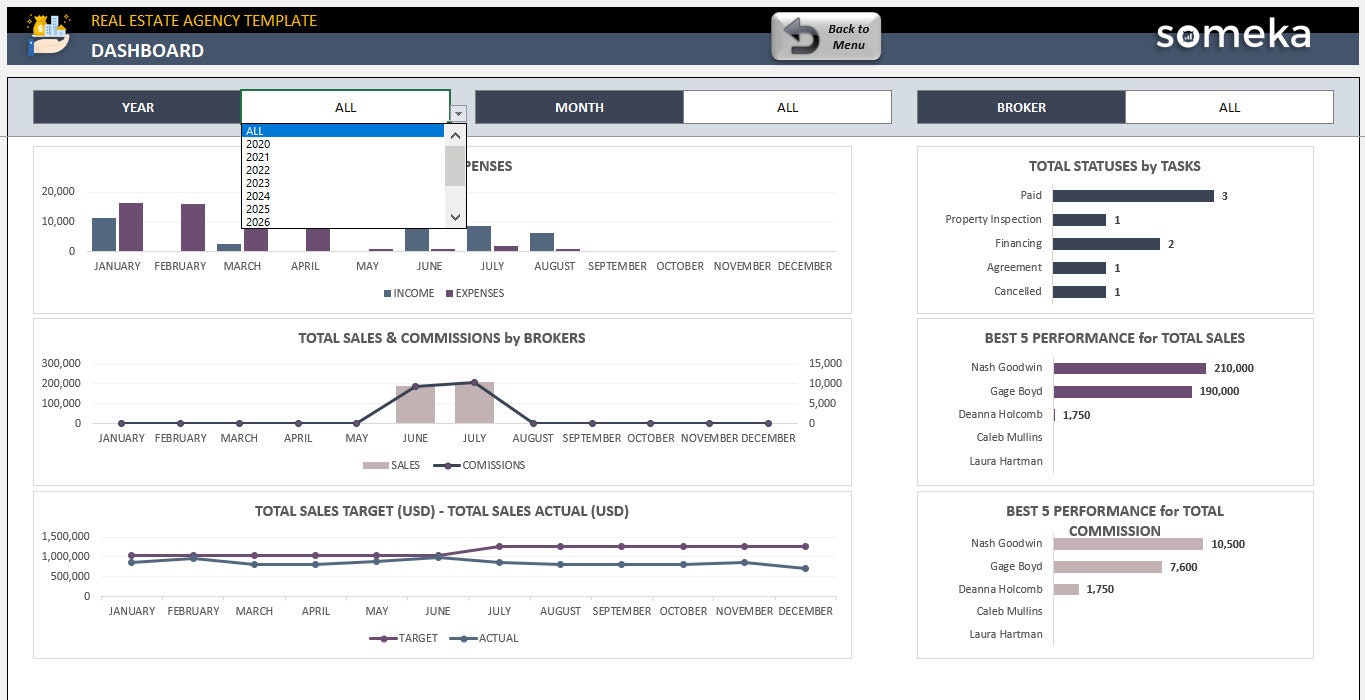Click the Property Inspection status bar
Image resolution: width=1365 pixels, height=700 pixels.
[1079, 220]
